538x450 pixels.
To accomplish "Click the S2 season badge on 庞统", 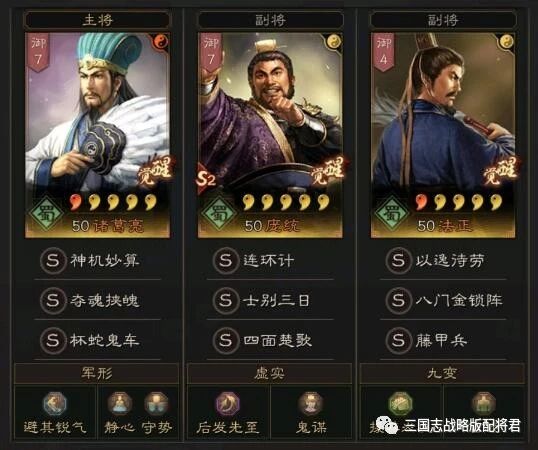I will pyautogui.click(x=206, y=178).
